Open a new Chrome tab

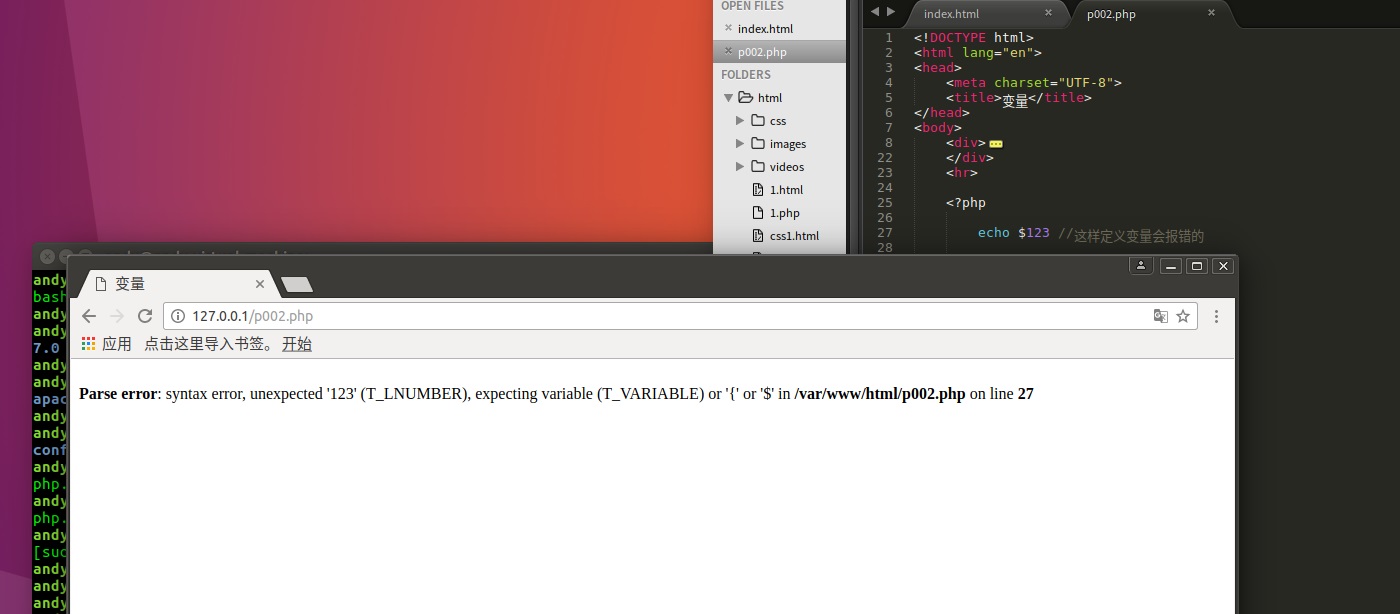296,285
